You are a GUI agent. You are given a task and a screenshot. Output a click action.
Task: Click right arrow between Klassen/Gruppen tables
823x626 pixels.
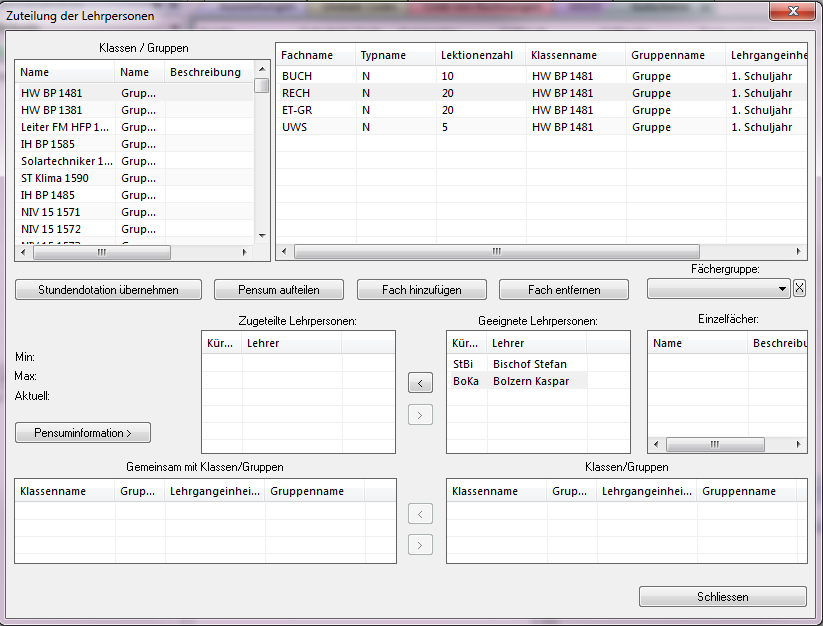[x=421, y=545]
